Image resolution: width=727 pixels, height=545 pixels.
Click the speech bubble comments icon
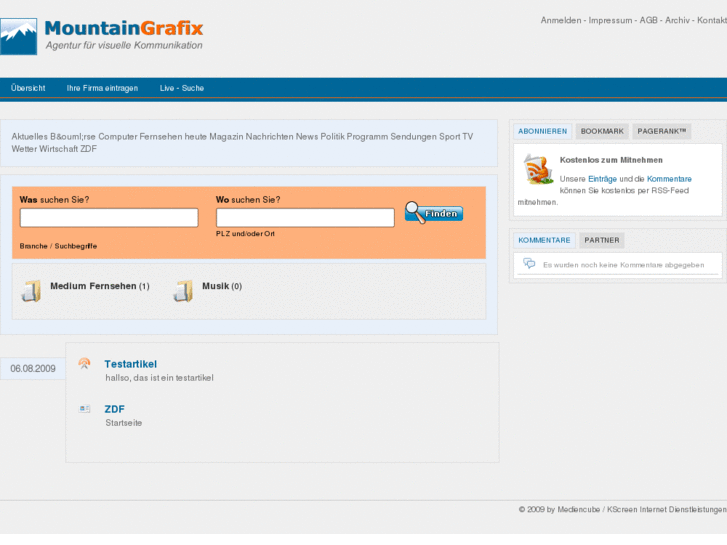coord(529,265)
